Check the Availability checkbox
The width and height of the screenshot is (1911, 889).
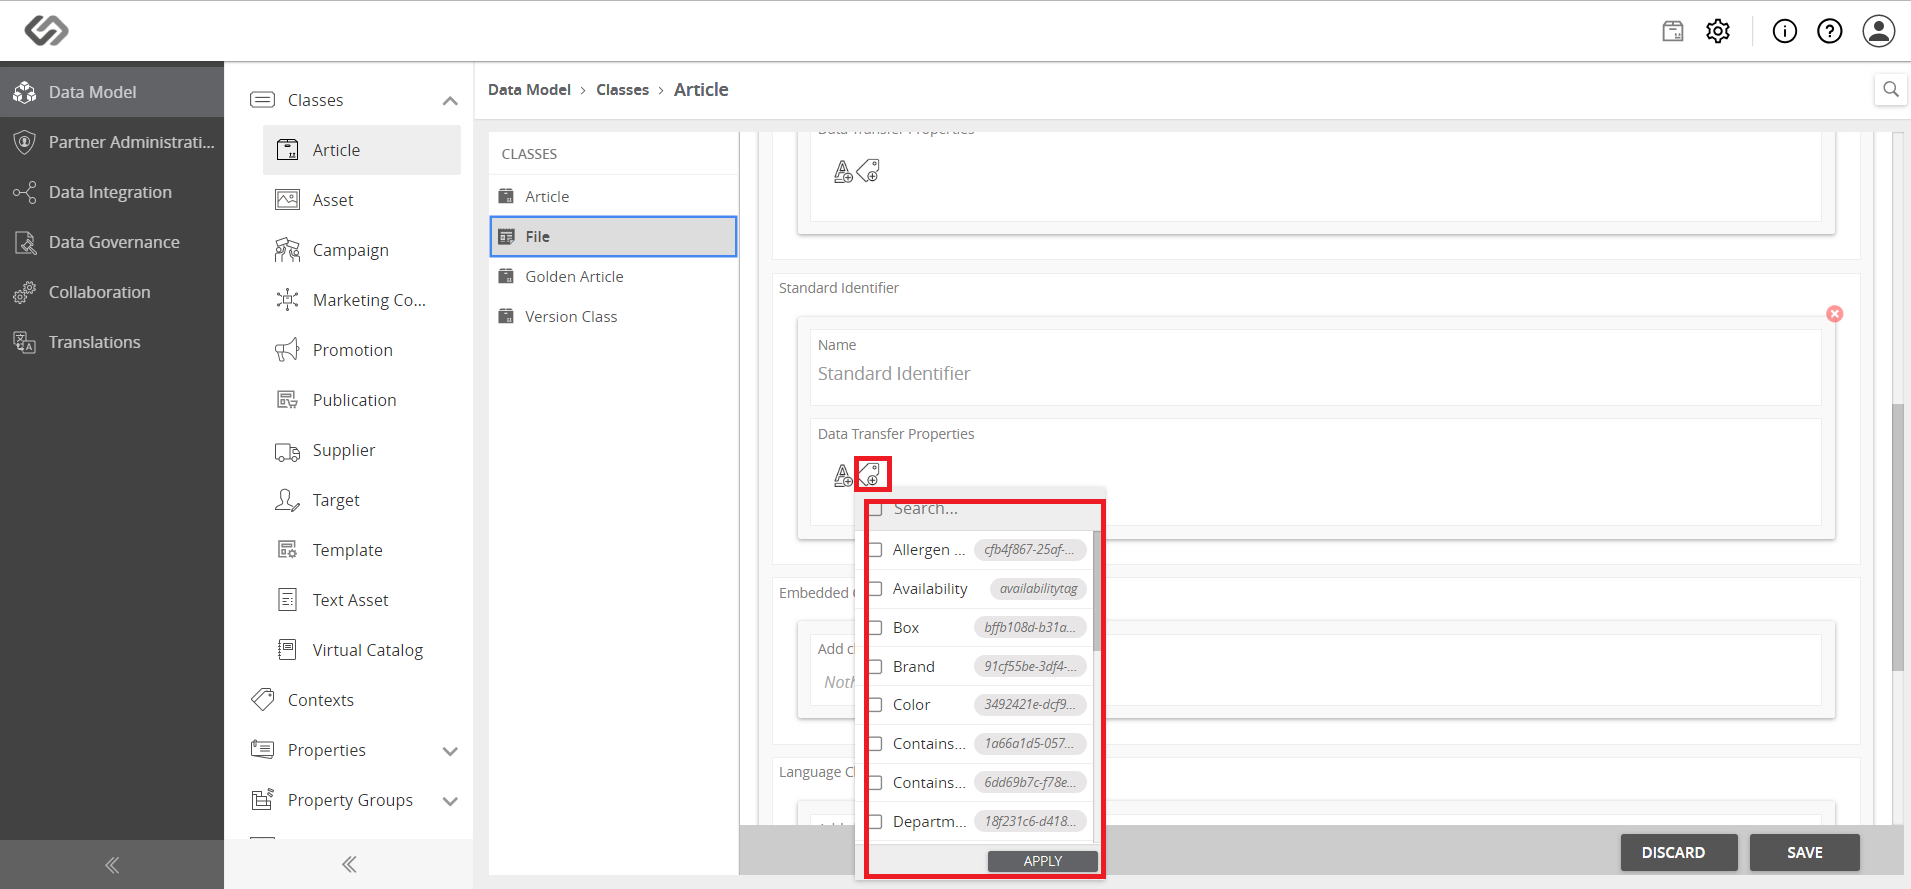[876, 589]
